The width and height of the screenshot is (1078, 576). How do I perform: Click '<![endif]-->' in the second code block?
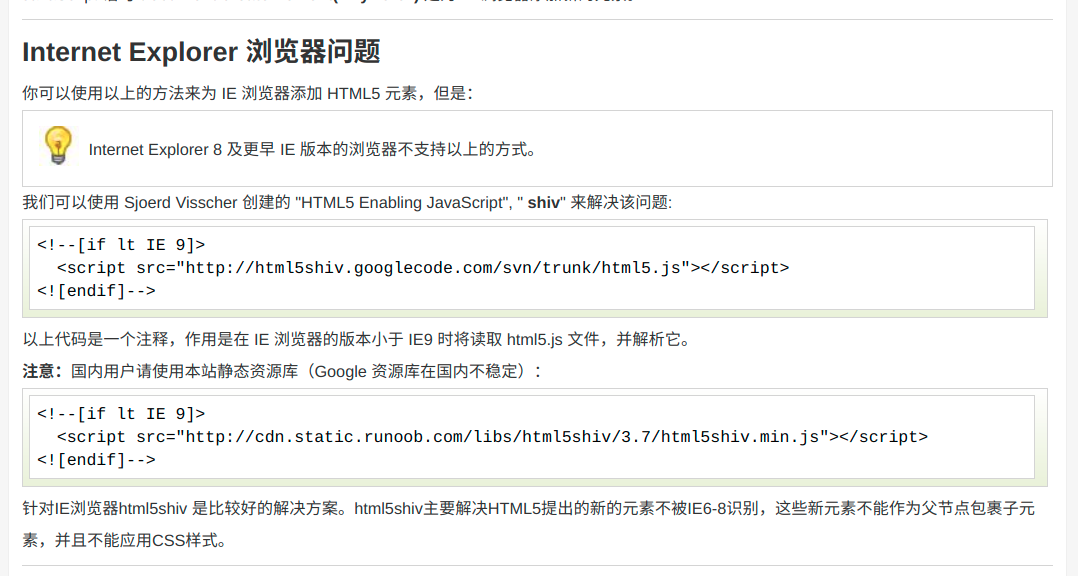click(96, 460)
